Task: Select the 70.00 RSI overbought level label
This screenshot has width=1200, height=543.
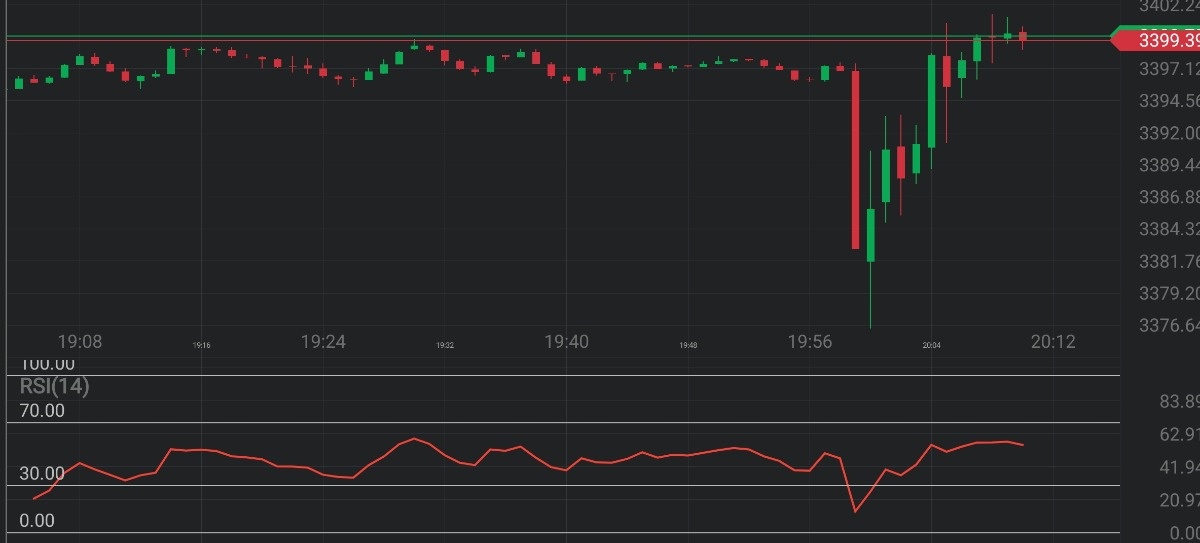Action: (x=42, y=410)
